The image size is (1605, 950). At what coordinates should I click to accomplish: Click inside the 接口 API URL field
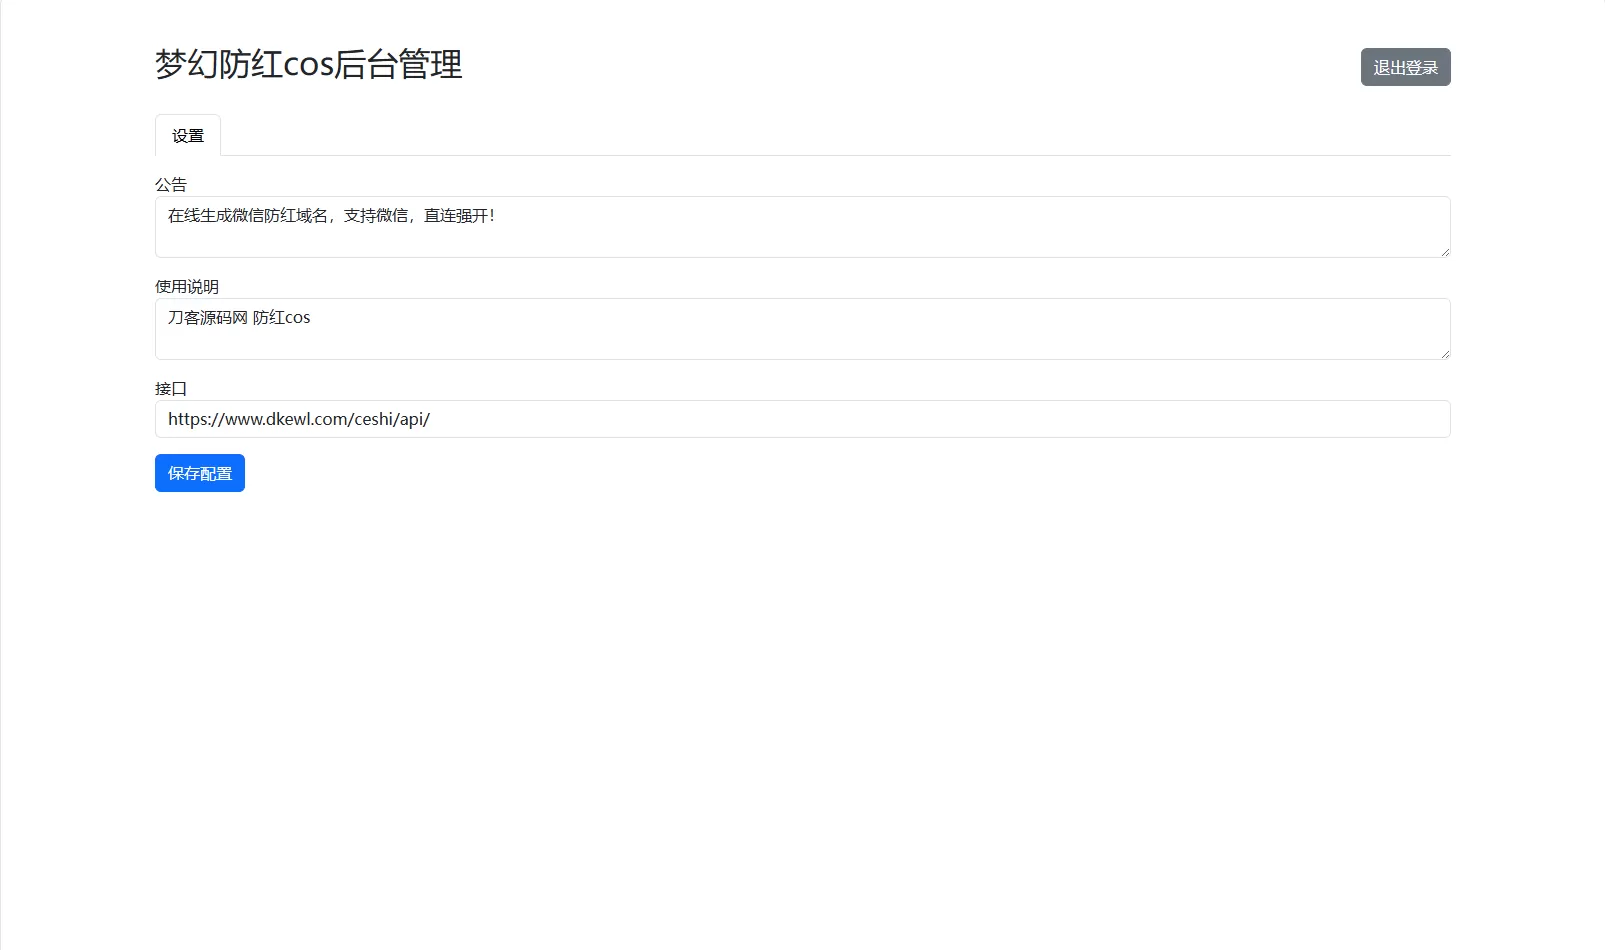(800, 419)
